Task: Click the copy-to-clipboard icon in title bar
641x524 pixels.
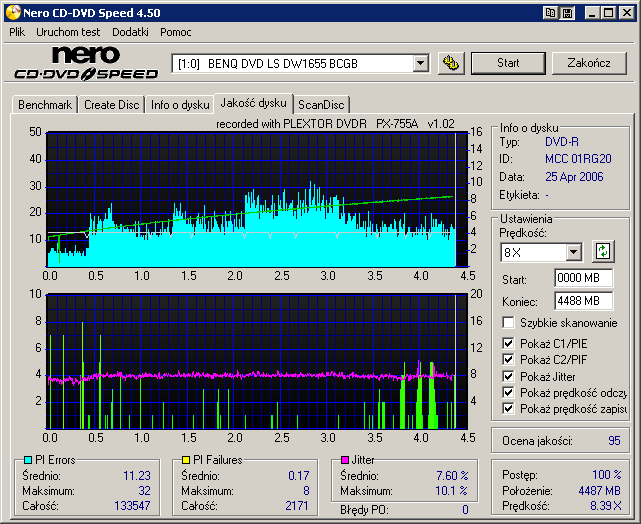Action: [551, 13]
